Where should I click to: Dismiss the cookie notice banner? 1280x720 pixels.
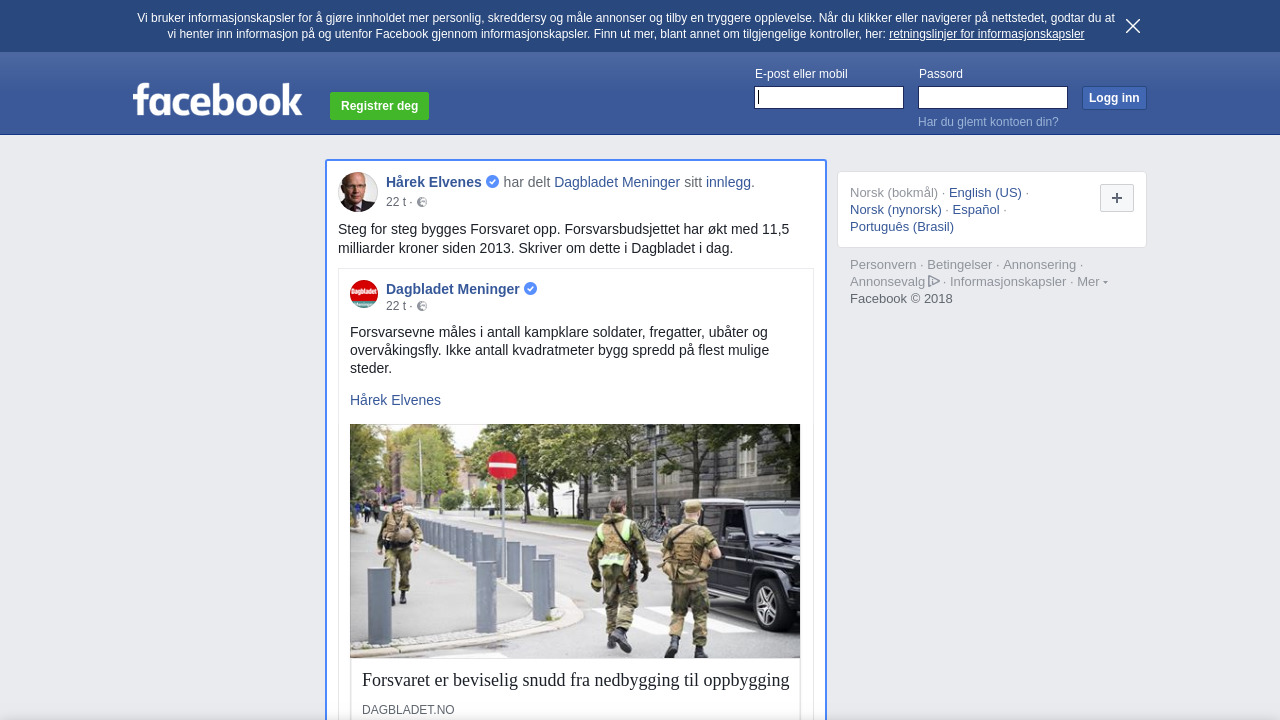pos(1132,26)
